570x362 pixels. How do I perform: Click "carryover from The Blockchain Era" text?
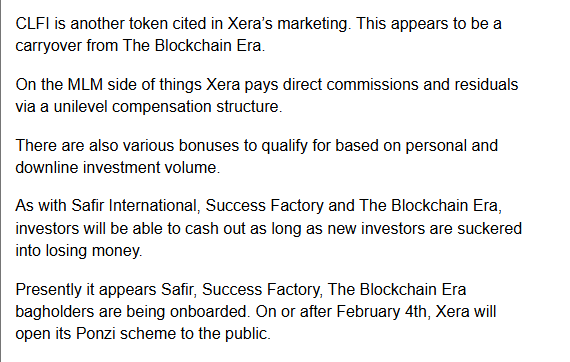[x=139, y=46]
